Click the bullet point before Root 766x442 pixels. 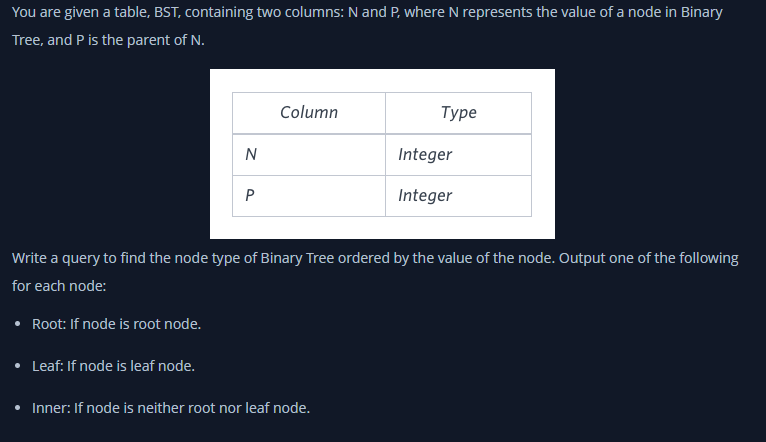click(x=18, y=324)
